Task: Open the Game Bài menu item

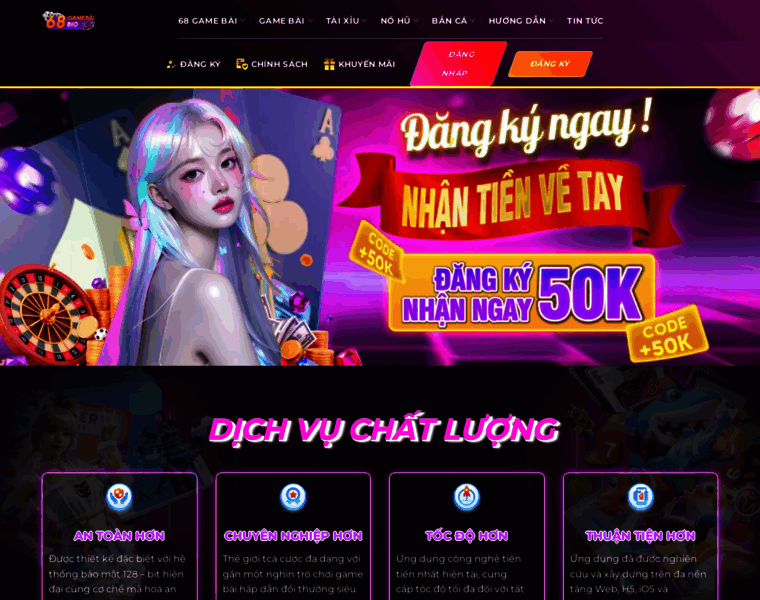Action: click(282, 21)
